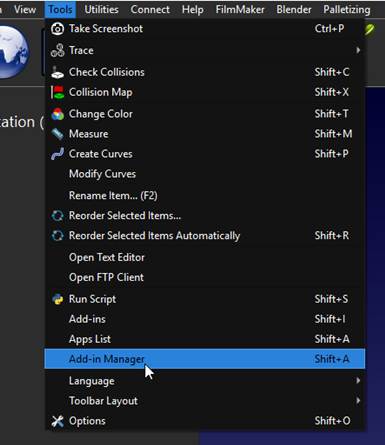The width and height of the screenshot is (385, 445).
Task: Open the FilmMaker menu
Action: (240, 9)
